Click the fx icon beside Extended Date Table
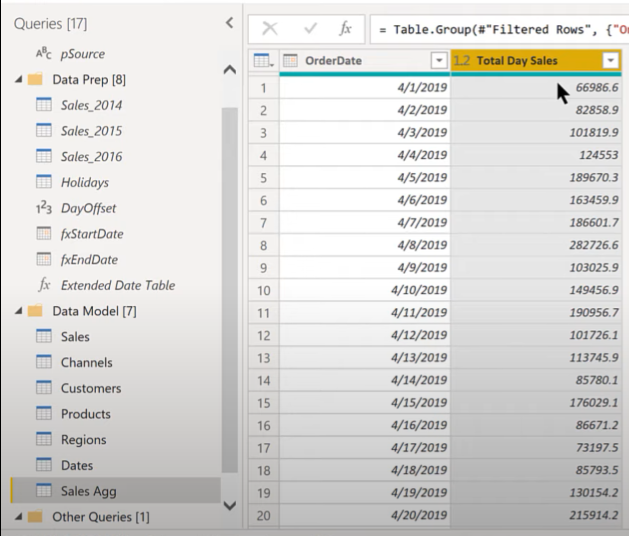 (45, 285)
